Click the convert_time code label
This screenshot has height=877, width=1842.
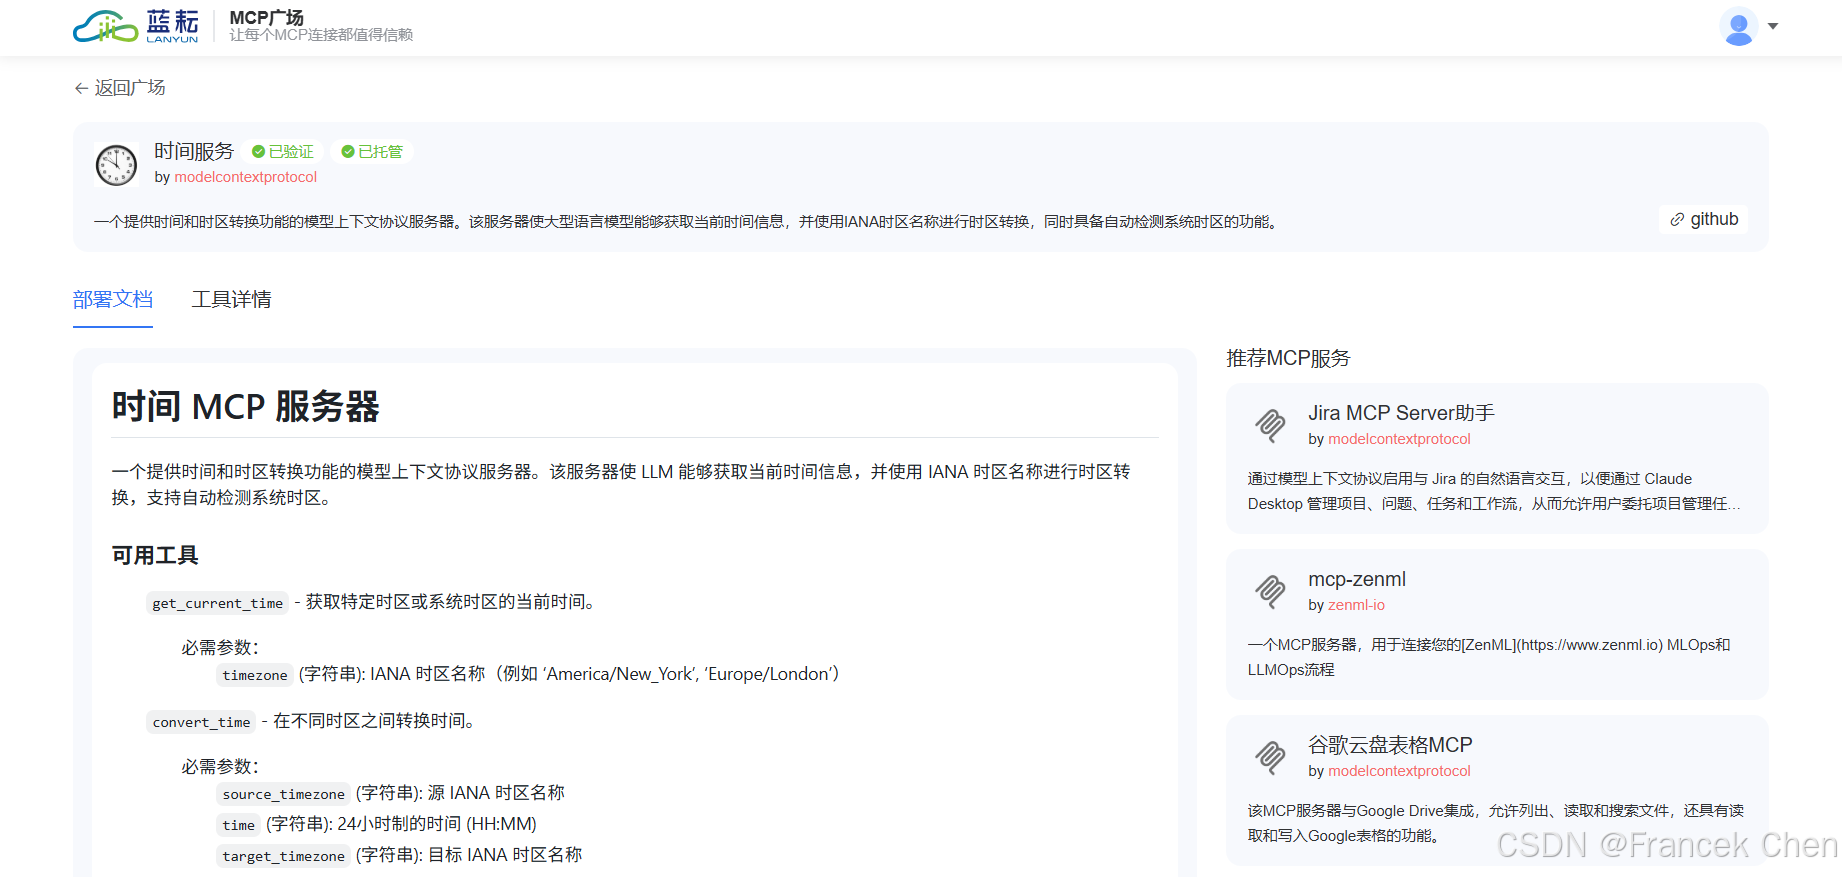point(202,722)
